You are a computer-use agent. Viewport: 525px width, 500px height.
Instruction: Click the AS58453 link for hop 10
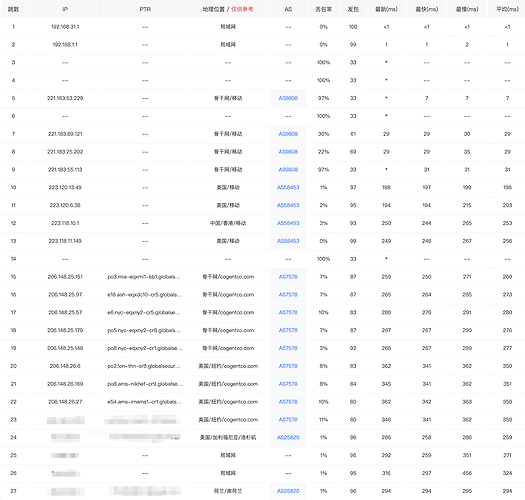coord(288,188)
